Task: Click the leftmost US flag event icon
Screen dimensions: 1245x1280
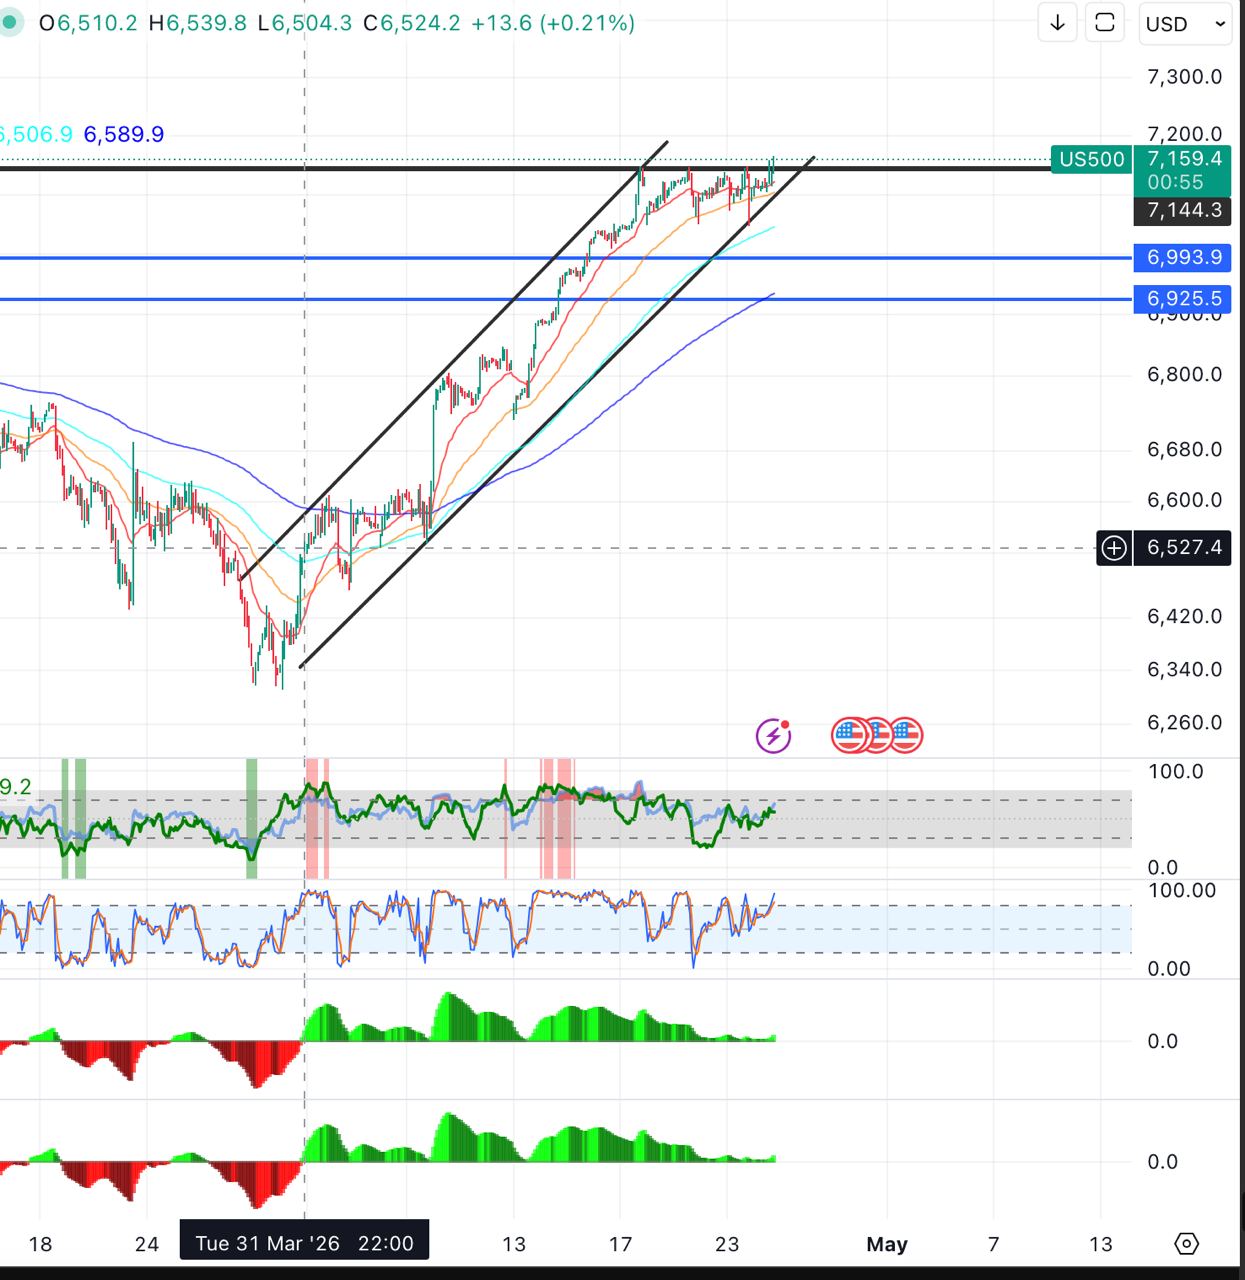Action: pyautogui.click(x=849, y=736)
